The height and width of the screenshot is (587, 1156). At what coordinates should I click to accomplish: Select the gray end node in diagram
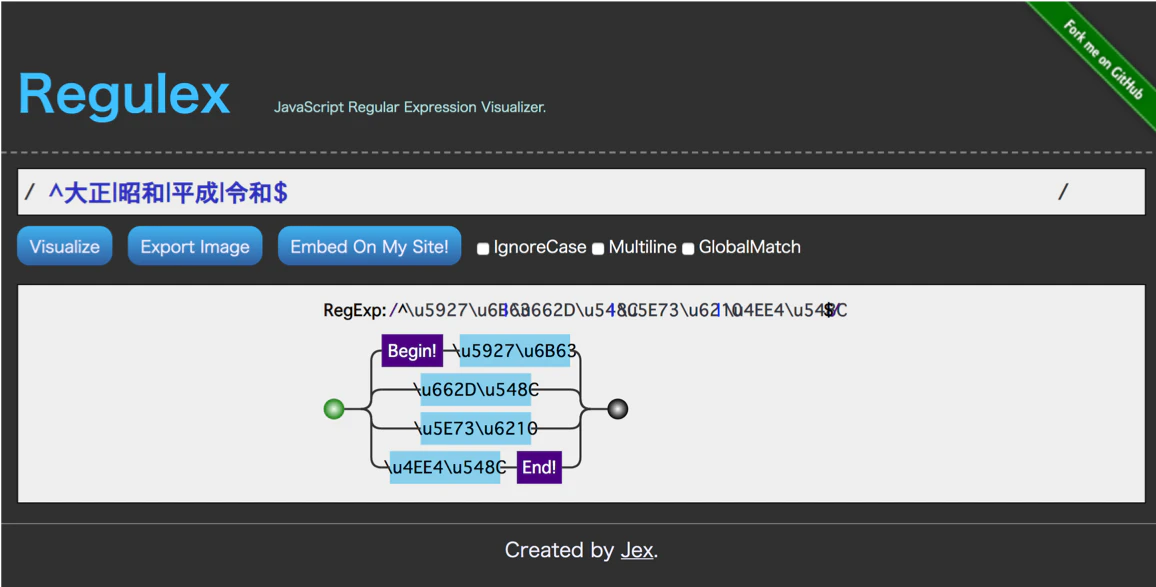618,409
